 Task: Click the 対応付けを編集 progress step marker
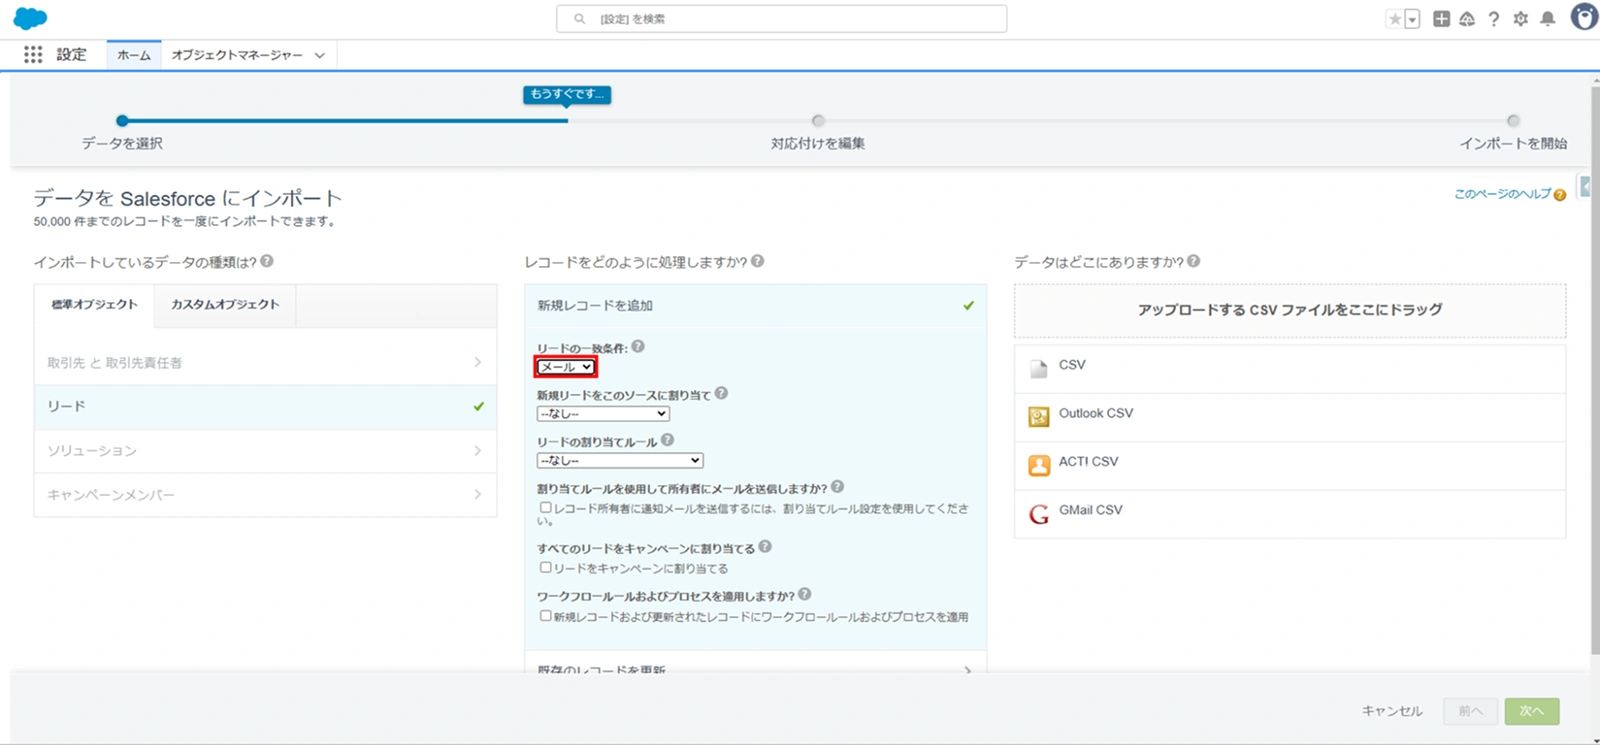tap(818, 121)
